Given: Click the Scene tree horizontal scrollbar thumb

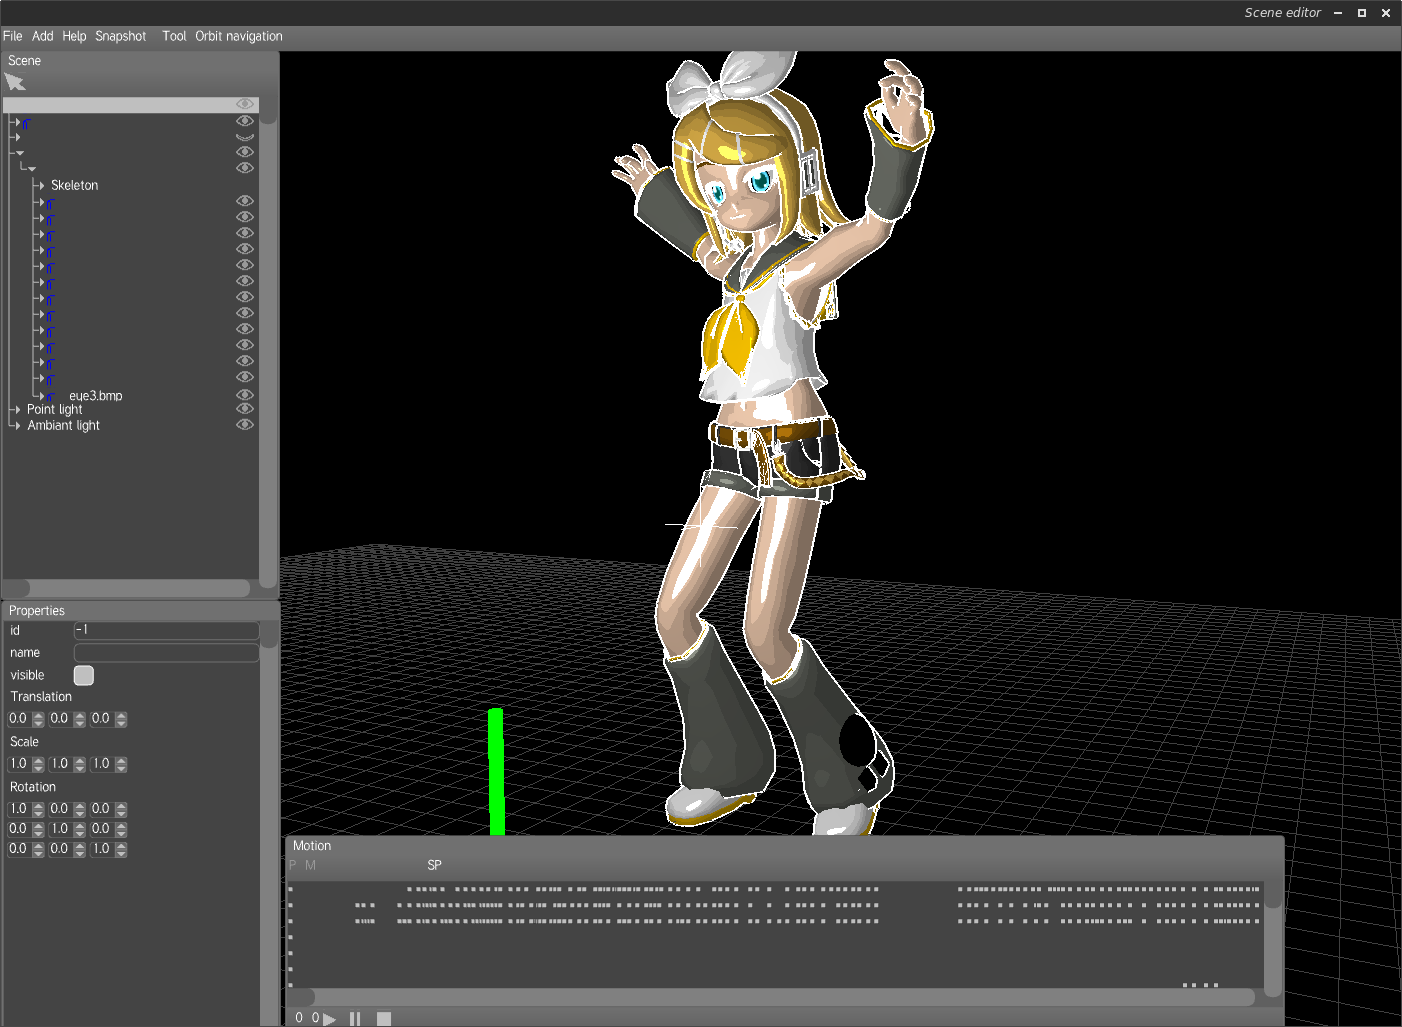Looking at the screenshot, I should (17, 588).
